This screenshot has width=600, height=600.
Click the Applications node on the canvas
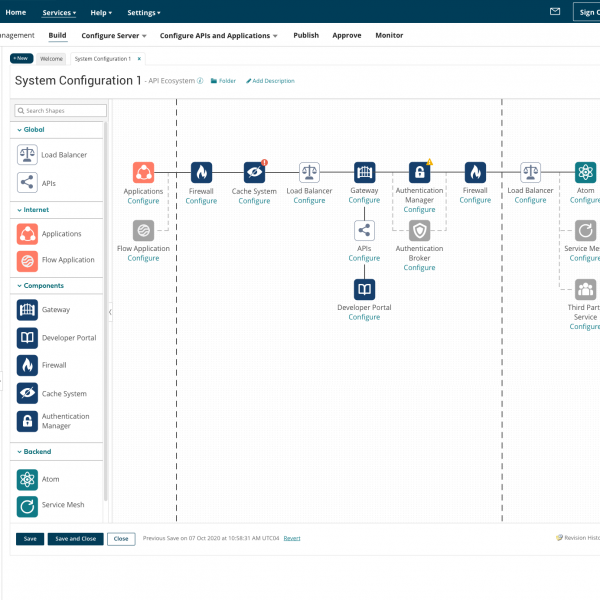pos(143,173)
